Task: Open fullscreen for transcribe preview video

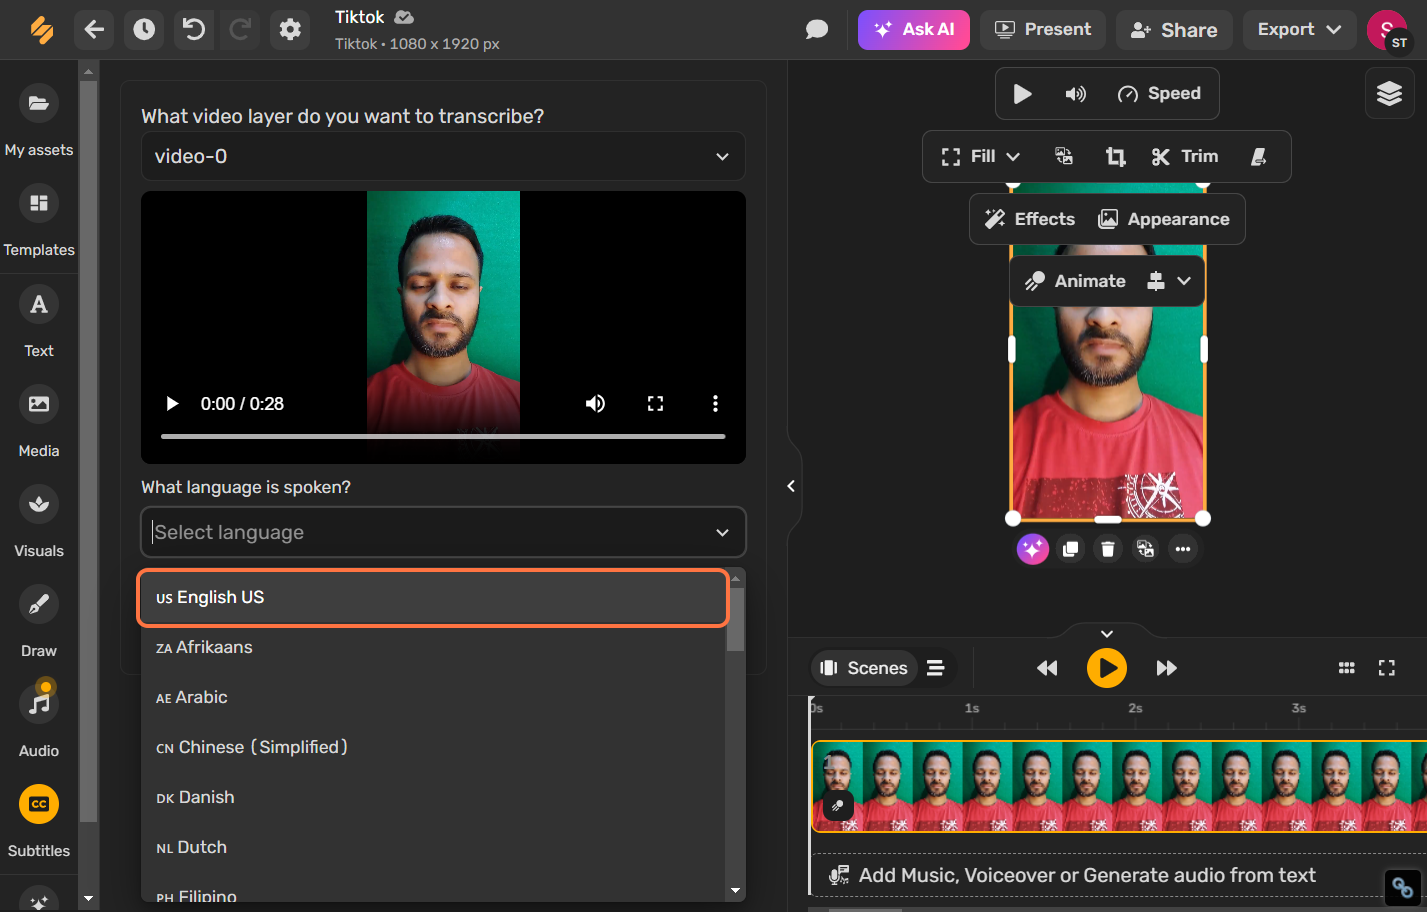Action: pyautogui.click(x=655, y=404)
